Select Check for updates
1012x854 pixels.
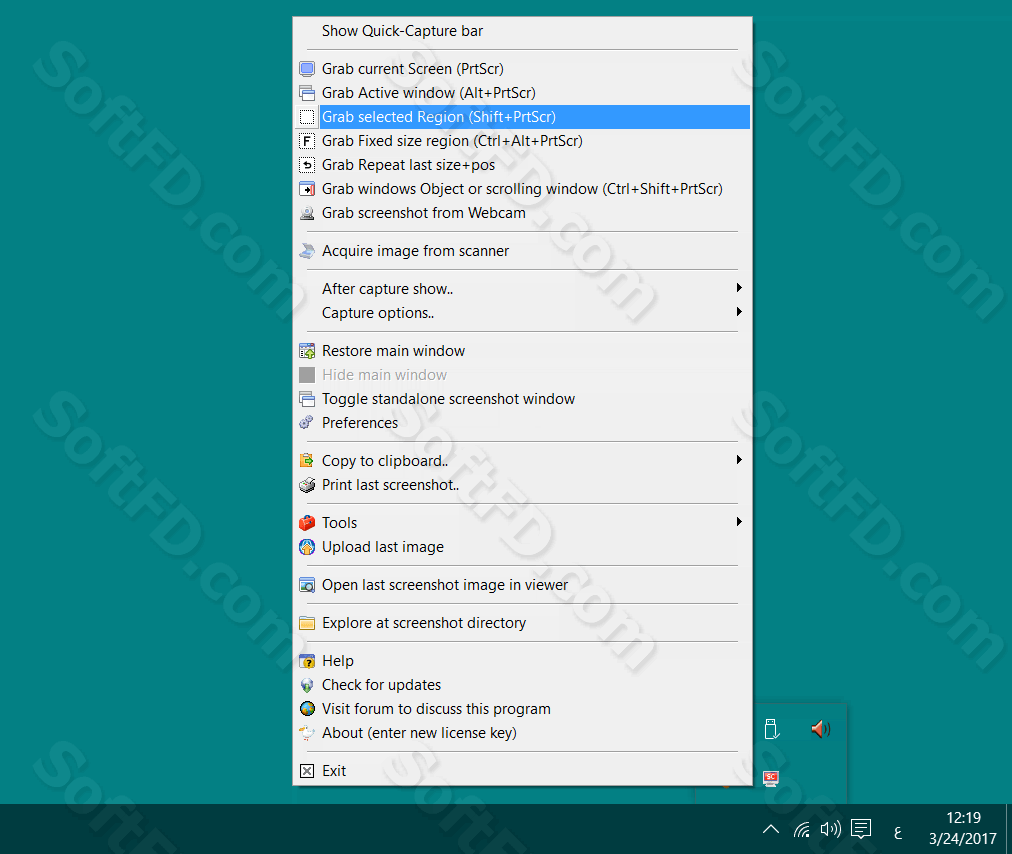pos(522,685)
